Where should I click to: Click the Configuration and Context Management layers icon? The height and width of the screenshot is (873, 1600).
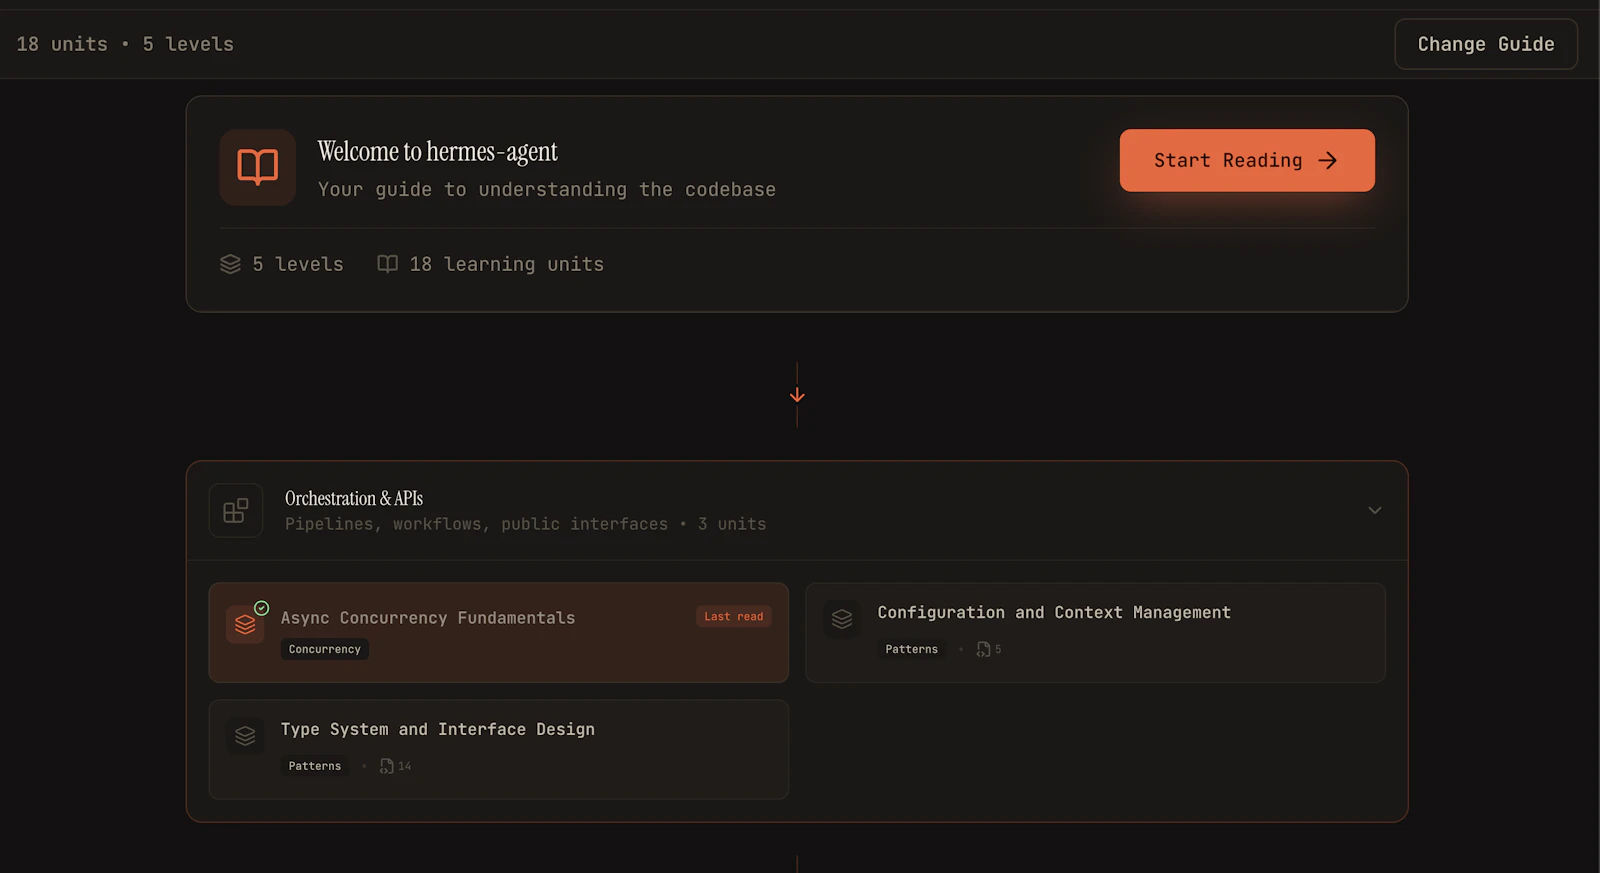coord(842,619)
